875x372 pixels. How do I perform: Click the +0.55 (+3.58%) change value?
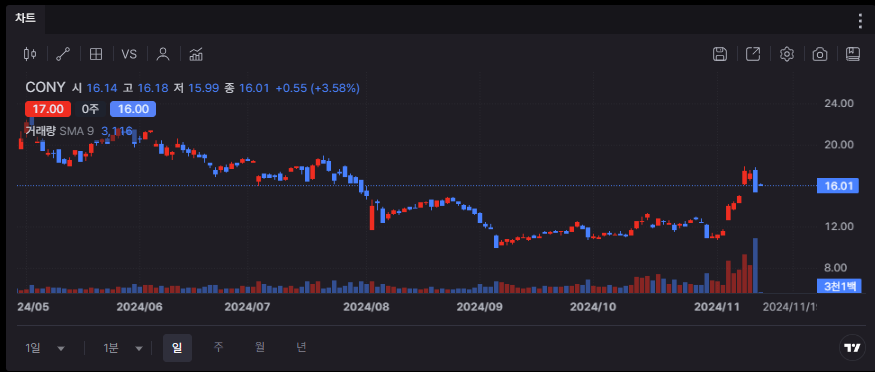pyautogui.click(x=318, y=88)
